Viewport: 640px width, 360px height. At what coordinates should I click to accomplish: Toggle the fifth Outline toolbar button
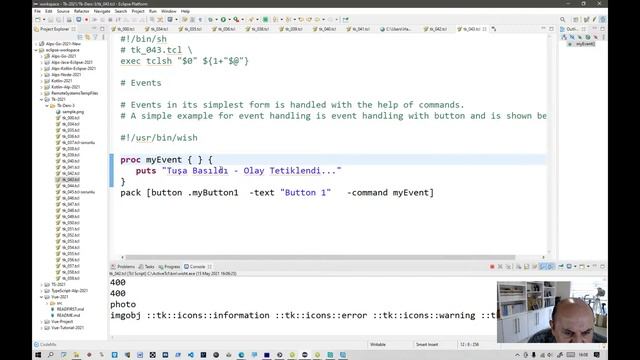point(596,37)
